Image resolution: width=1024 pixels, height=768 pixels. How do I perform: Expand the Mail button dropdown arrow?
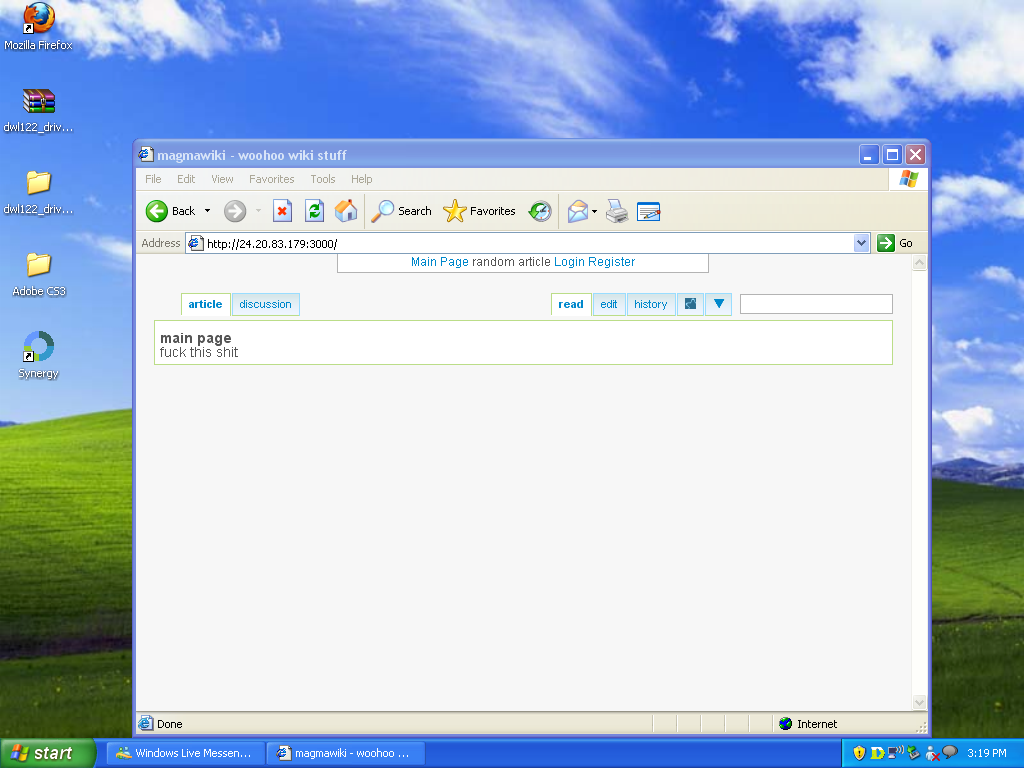click(594, 211)
